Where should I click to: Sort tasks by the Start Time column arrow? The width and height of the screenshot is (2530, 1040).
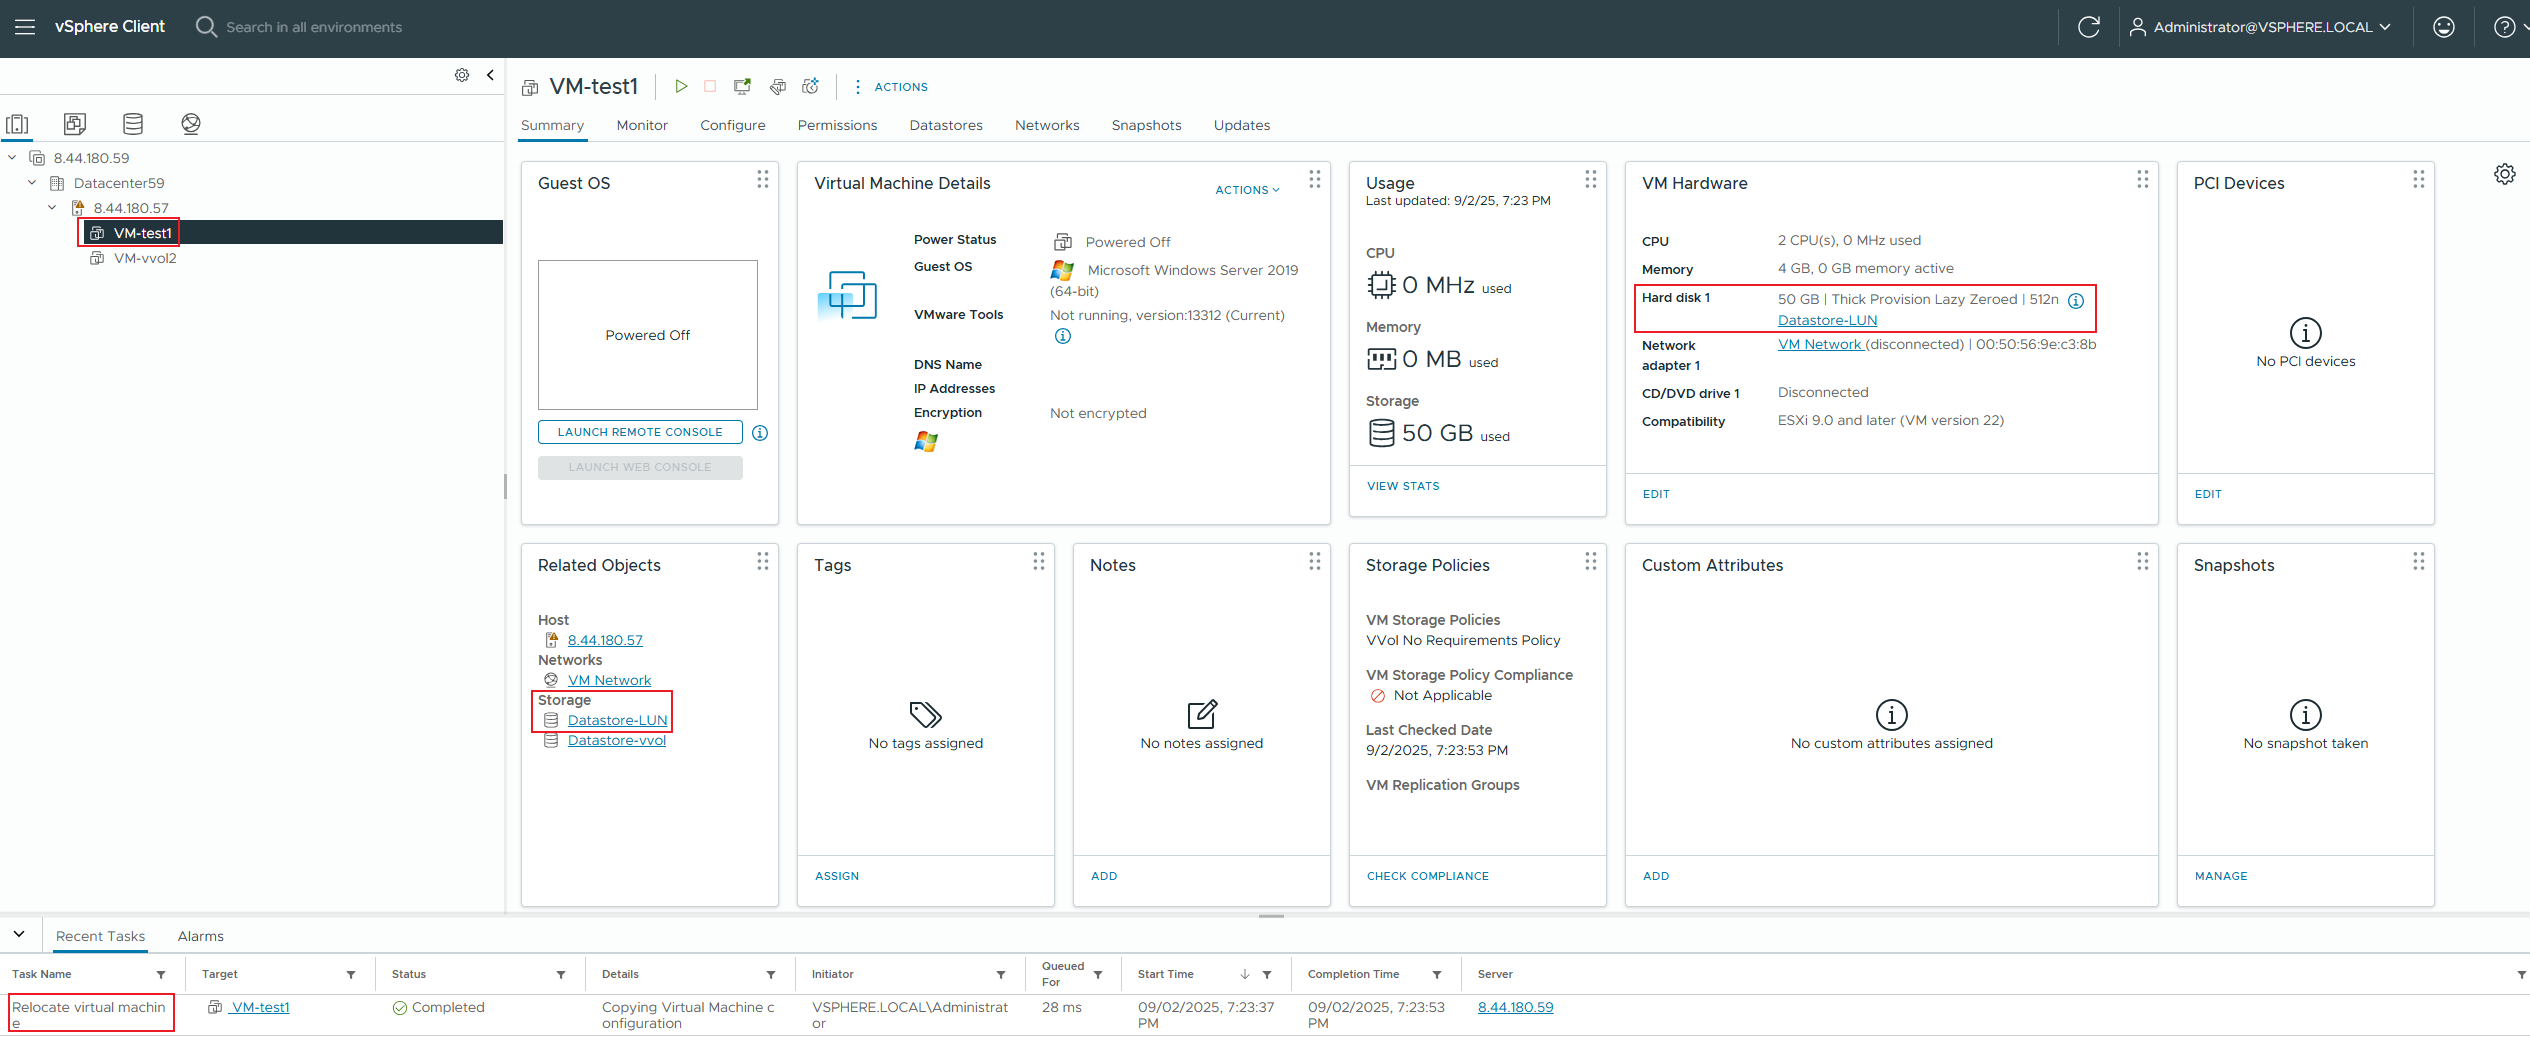1245,975
